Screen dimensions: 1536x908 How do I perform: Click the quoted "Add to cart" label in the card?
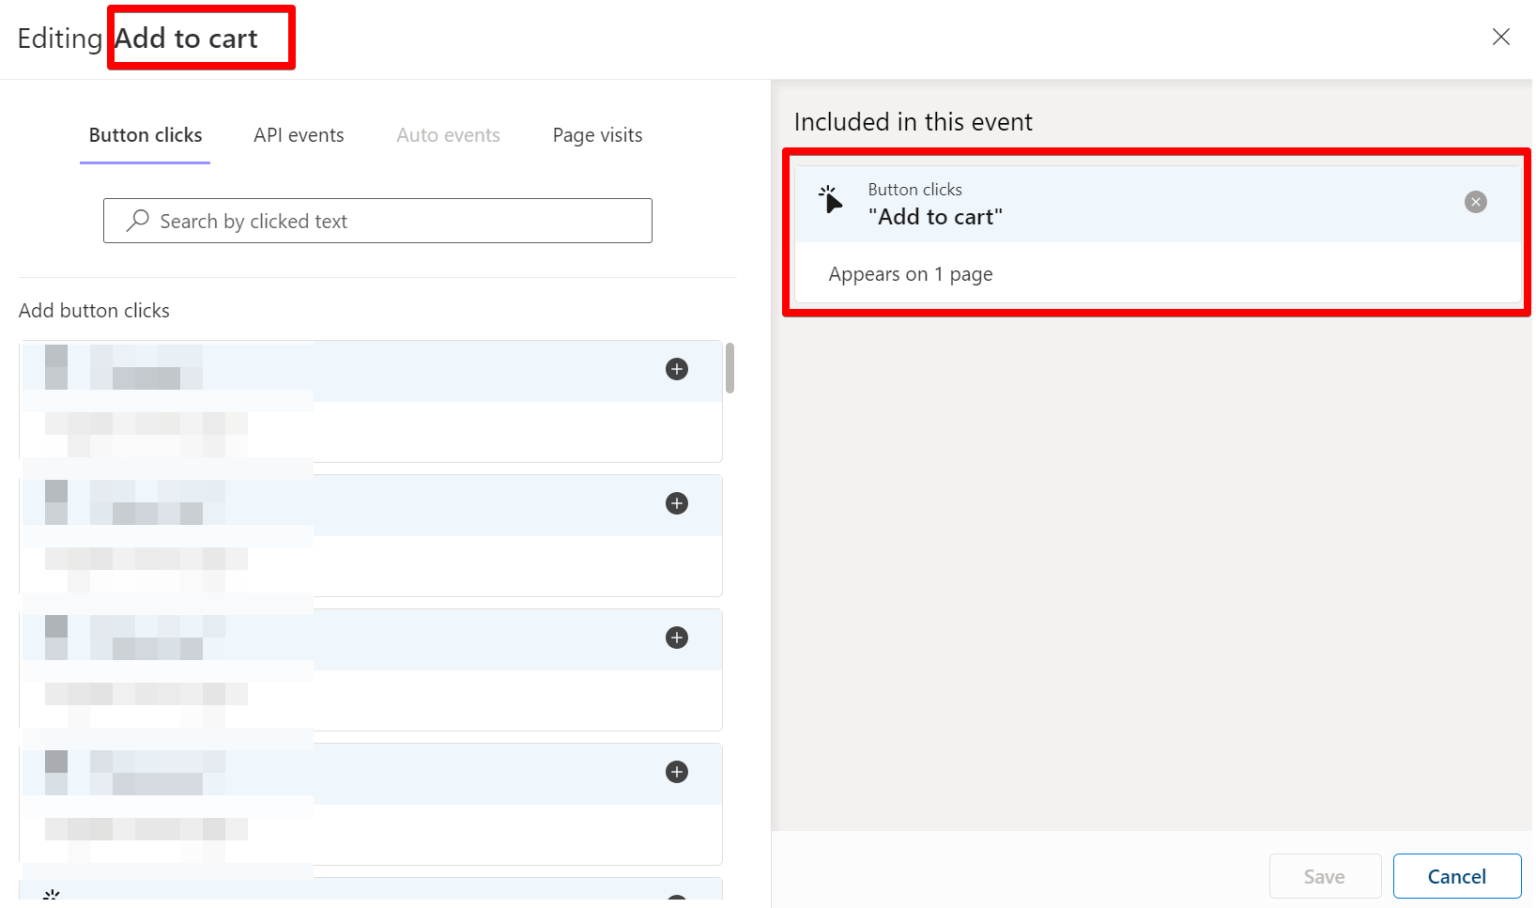935,217
